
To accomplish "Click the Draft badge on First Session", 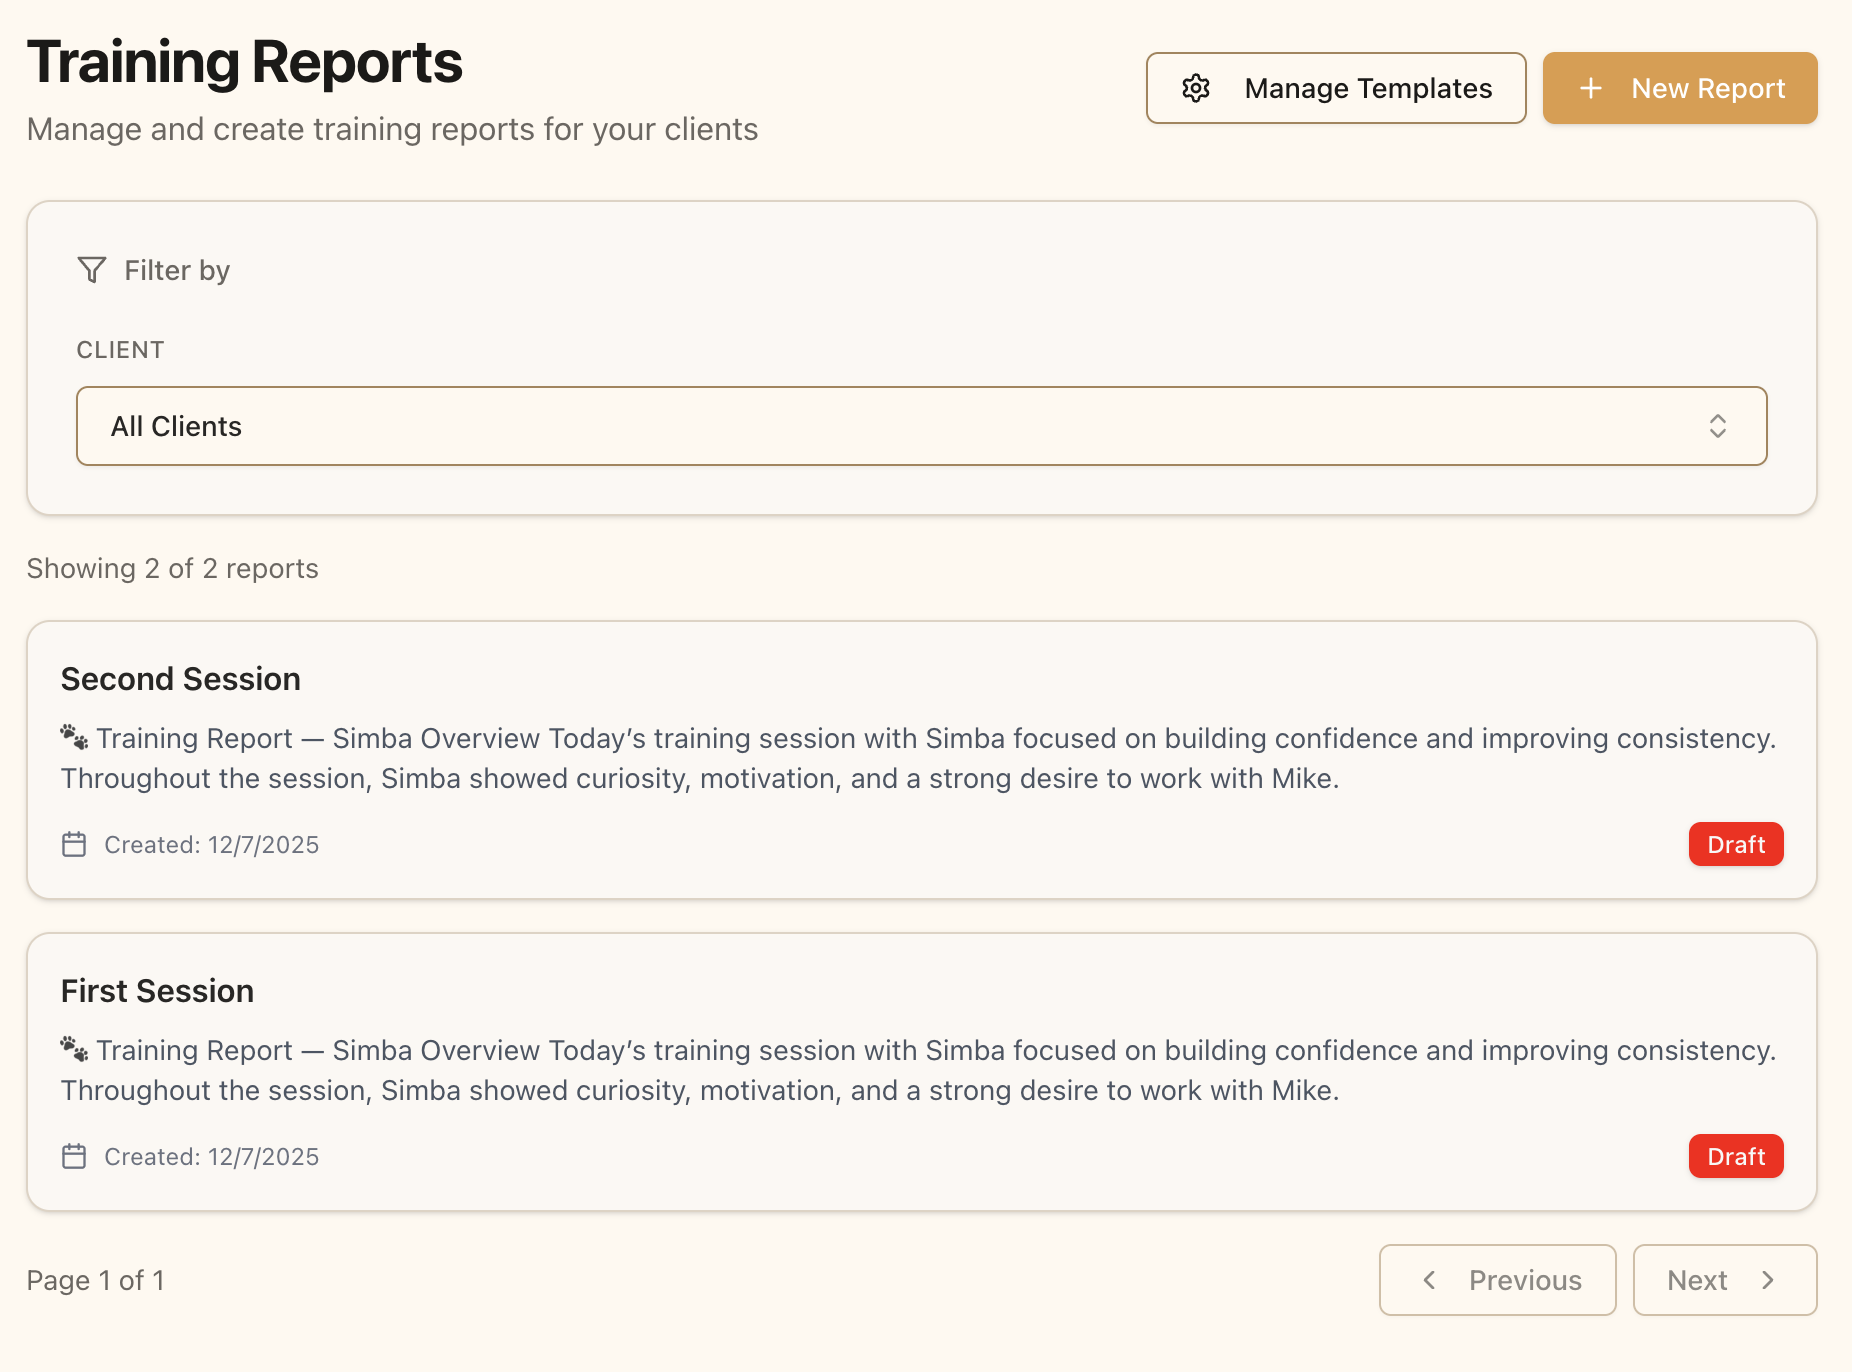I will [x=1736, y=1156].
